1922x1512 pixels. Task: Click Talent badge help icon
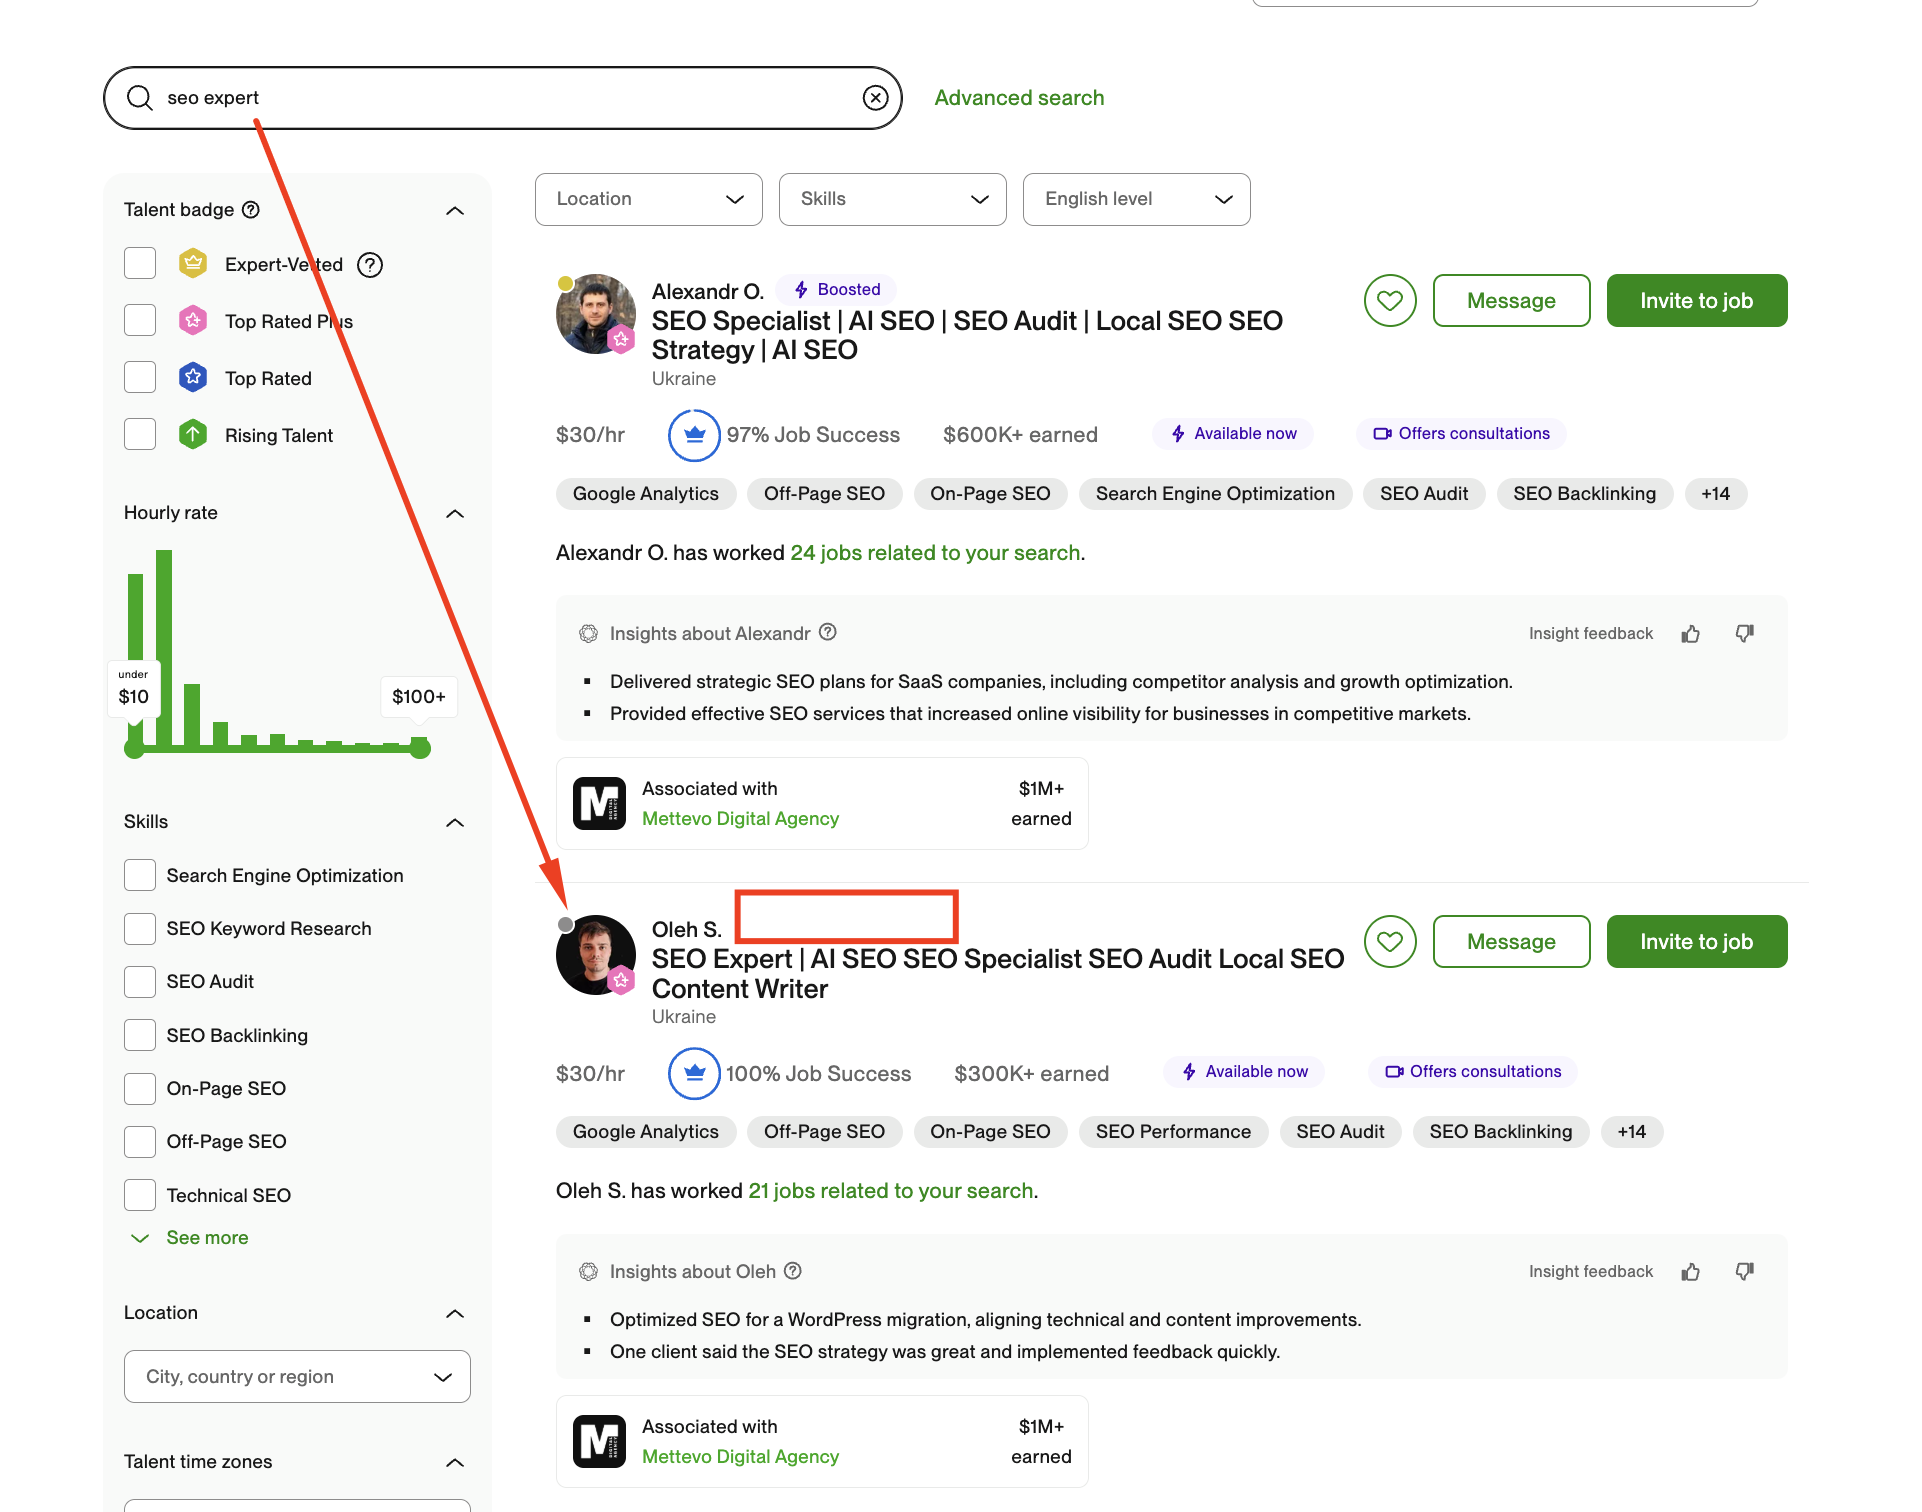coord(251,210)
